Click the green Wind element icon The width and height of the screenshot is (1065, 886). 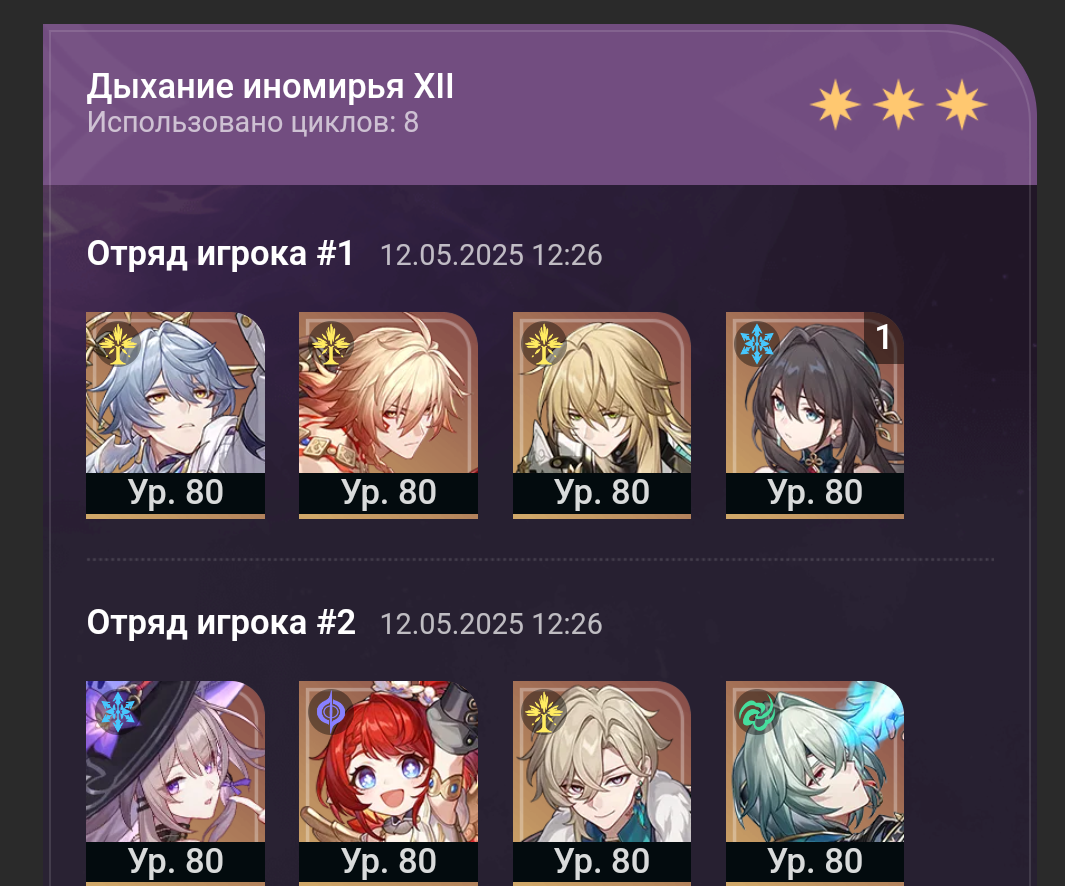tap(757, 713)
